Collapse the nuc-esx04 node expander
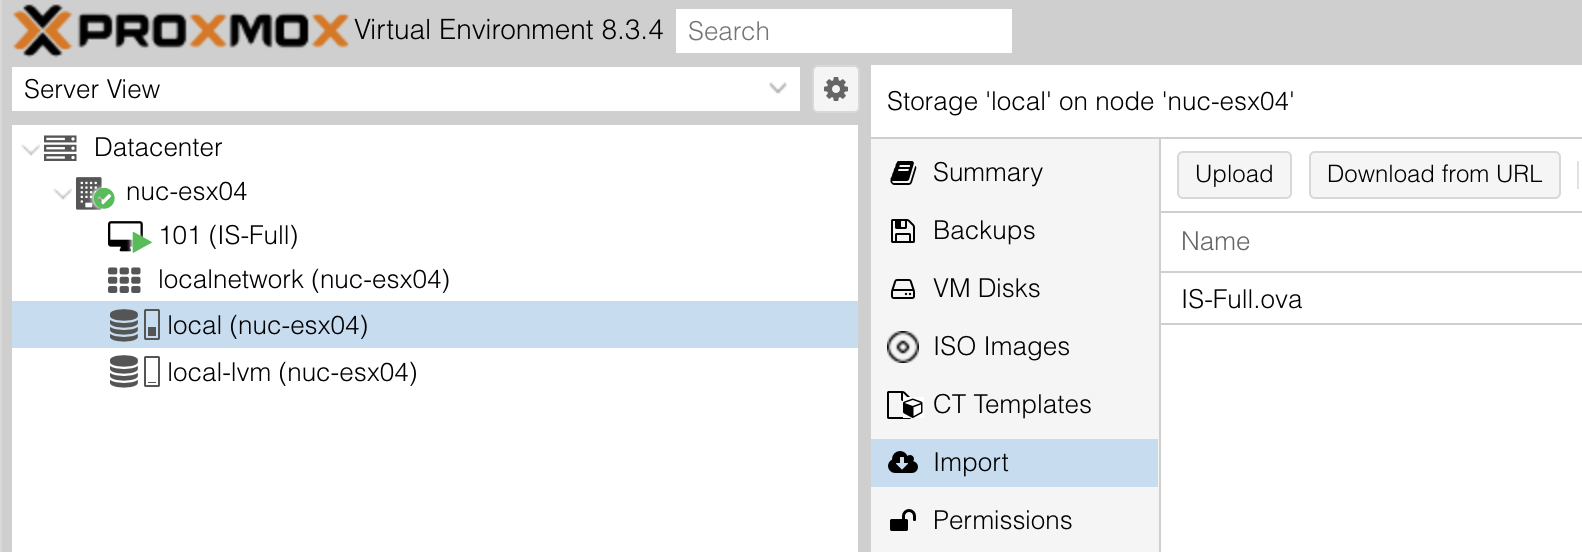 coord(63,193)
